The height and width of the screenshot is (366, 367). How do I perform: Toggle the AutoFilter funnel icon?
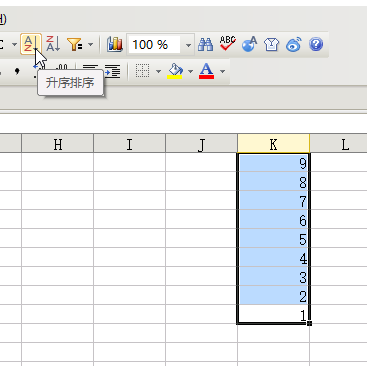coord(75,44)
